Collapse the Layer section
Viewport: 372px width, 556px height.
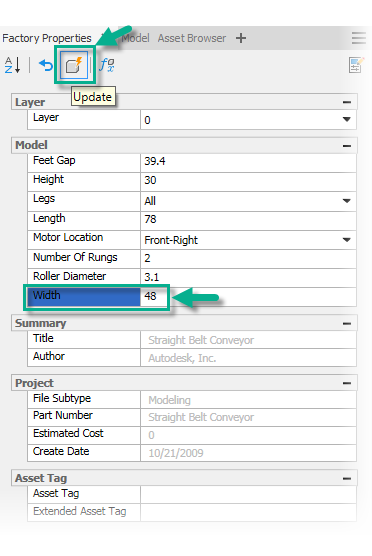pyautogui.click(x=347, y=102)
